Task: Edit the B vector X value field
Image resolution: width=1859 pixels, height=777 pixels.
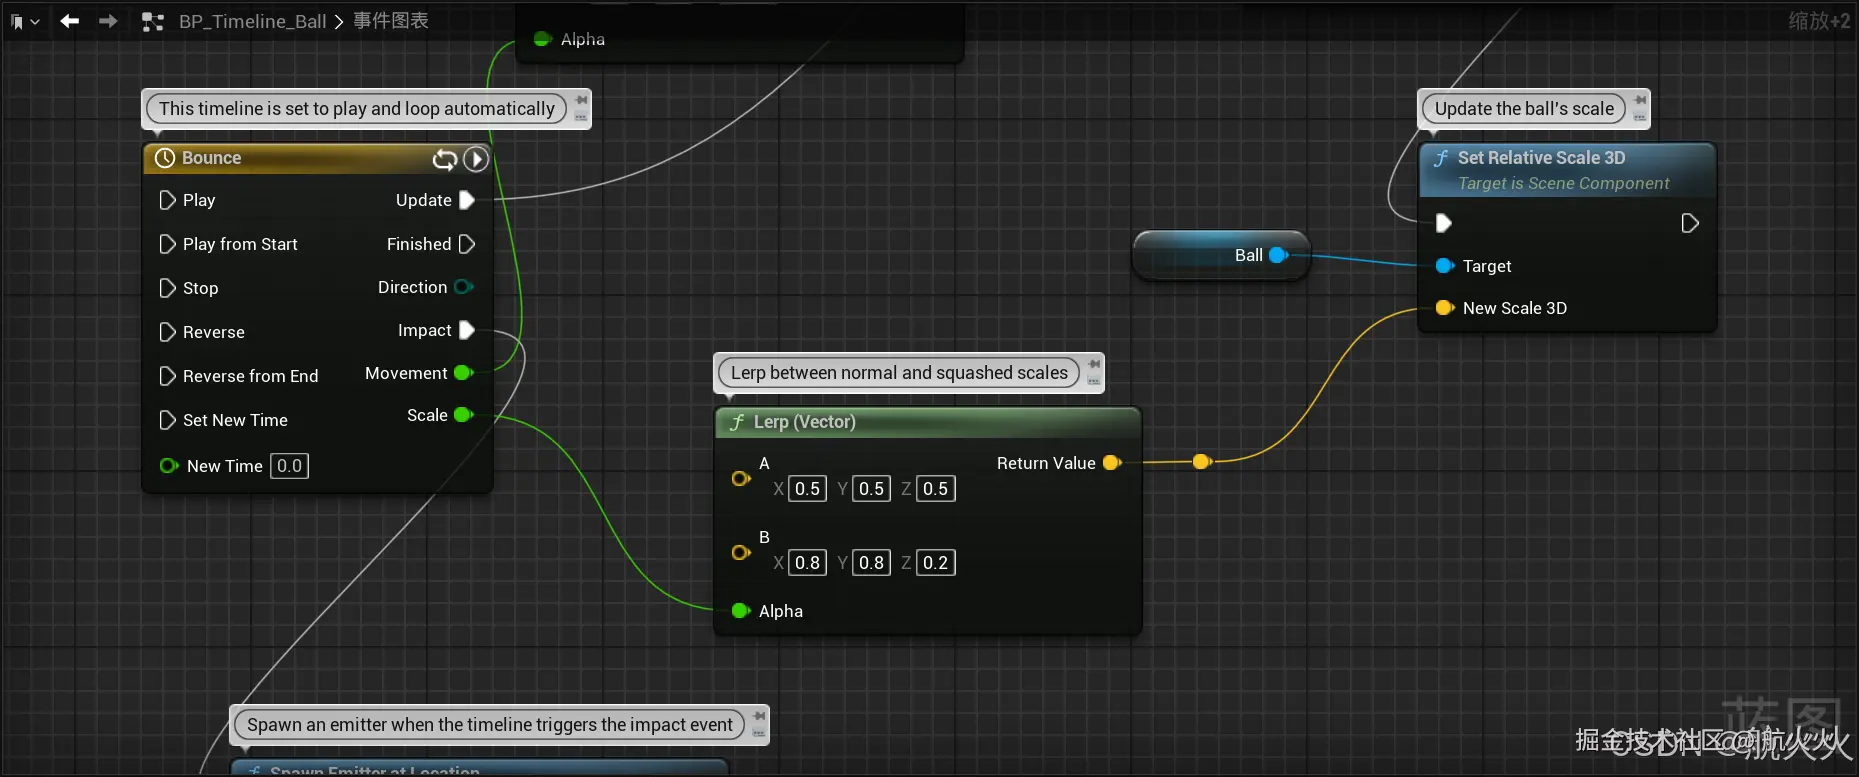Action: 807,563
